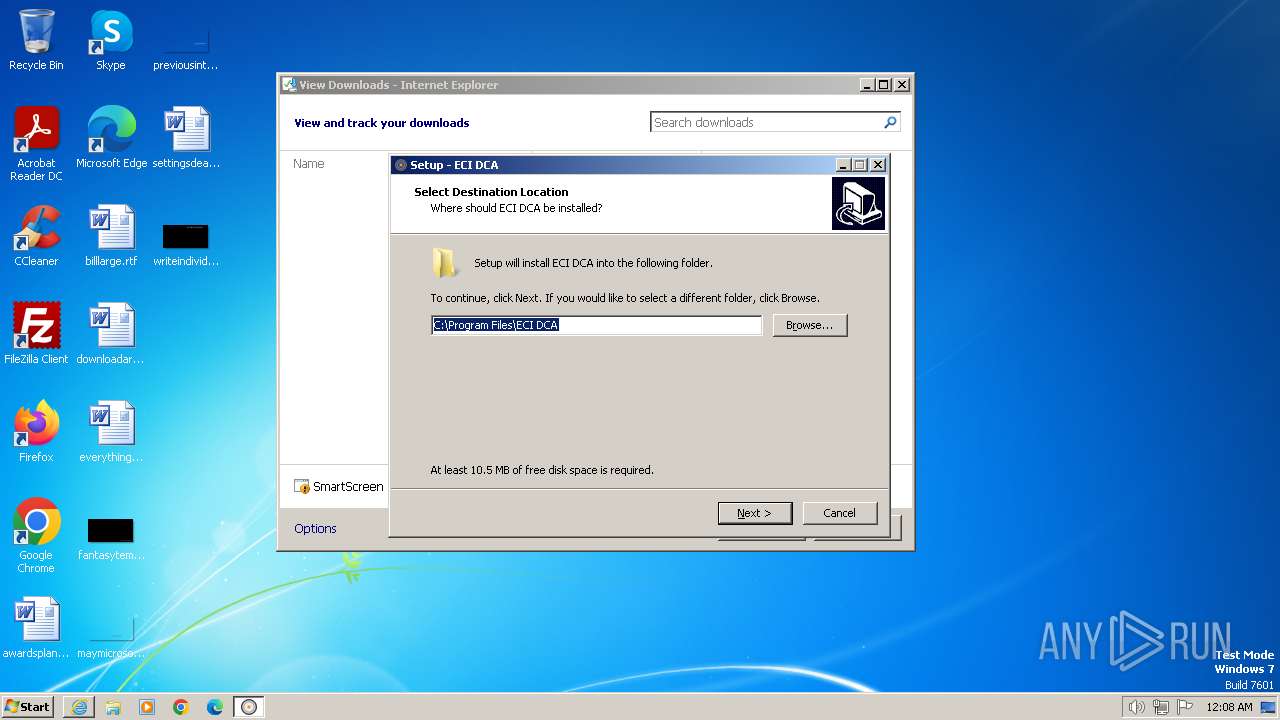Launch Skype from the desktop
This screenshot has height=720, width=1280.
coord(111,40)
